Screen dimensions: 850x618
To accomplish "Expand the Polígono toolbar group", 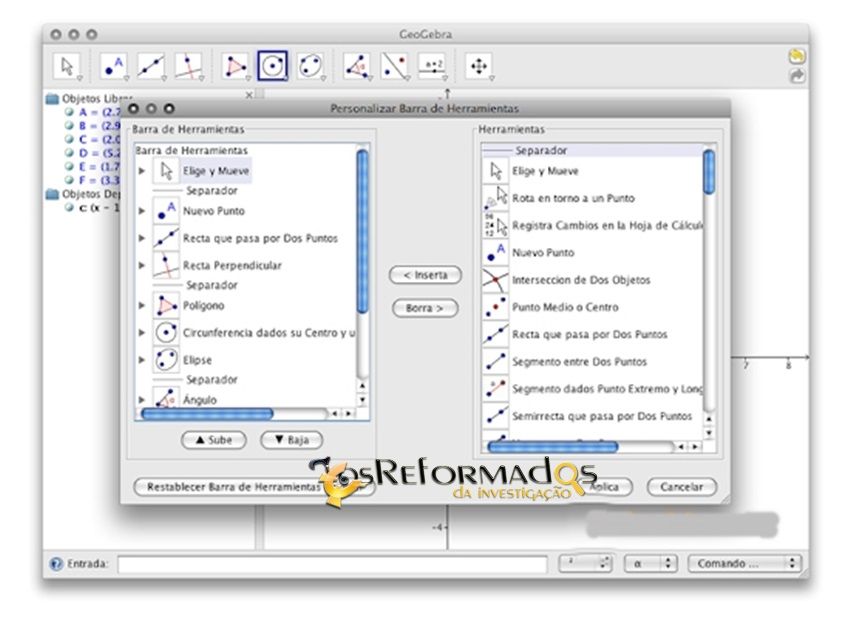I will [142, 306].
